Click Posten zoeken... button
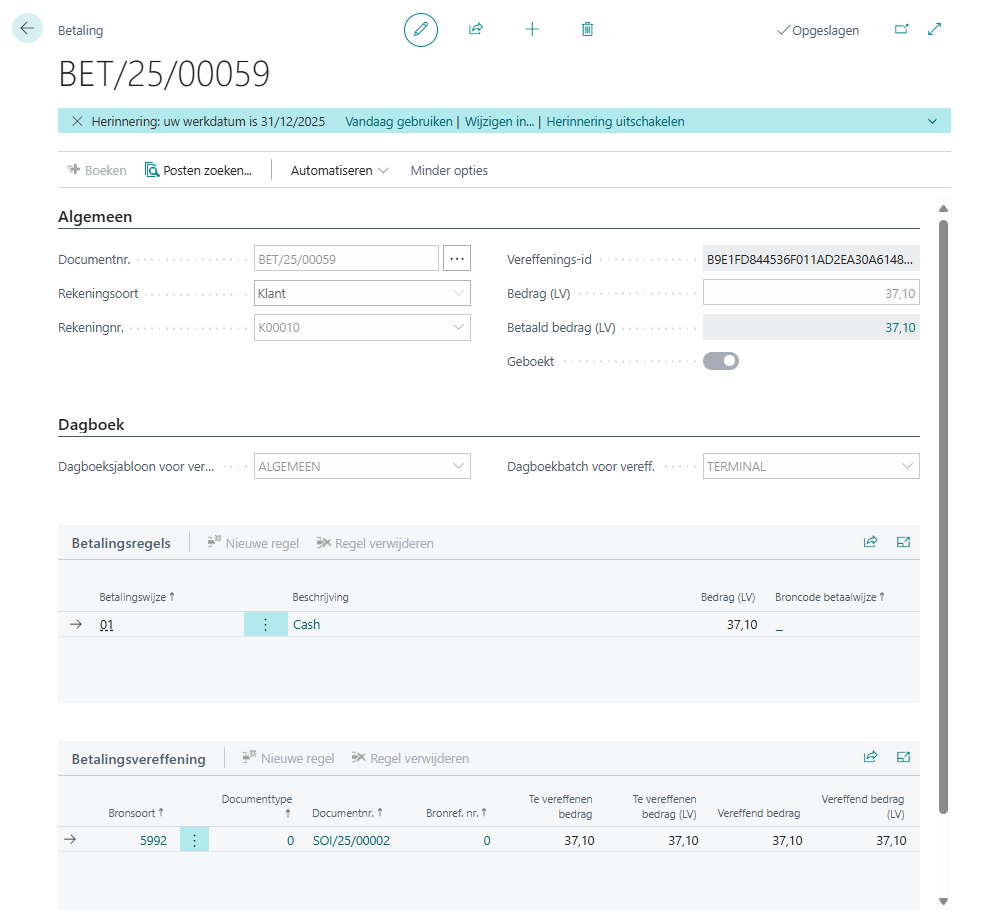 198,170
